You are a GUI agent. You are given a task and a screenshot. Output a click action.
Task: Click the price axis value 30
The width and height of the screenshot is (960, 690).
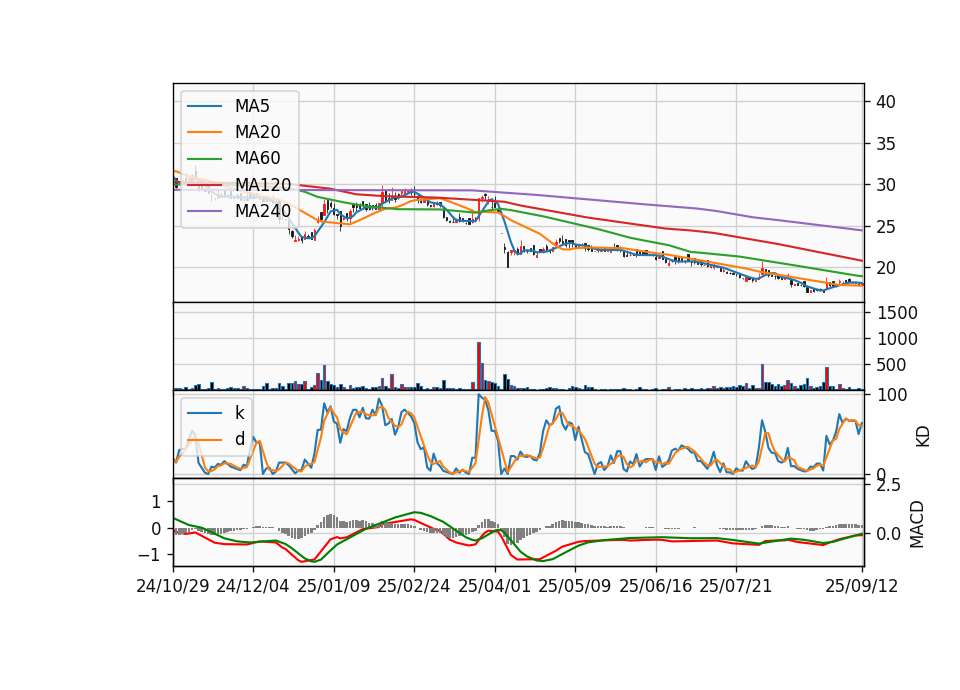coord(885,185)
